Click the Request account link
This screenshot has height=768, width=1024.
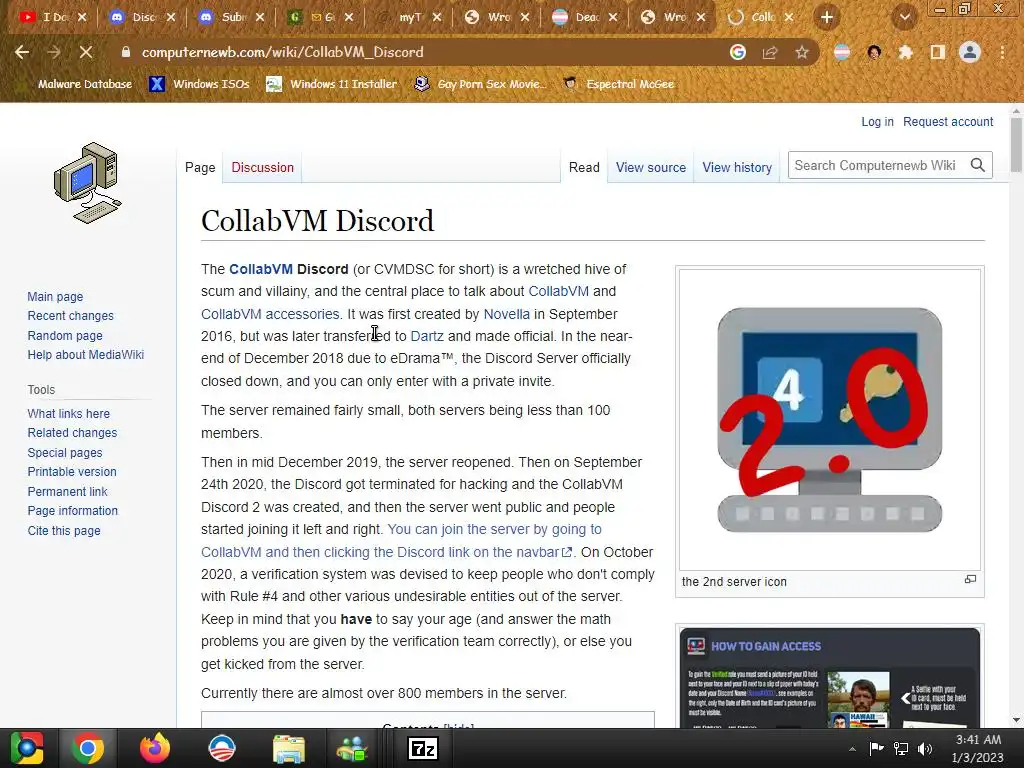coord(948,121)
